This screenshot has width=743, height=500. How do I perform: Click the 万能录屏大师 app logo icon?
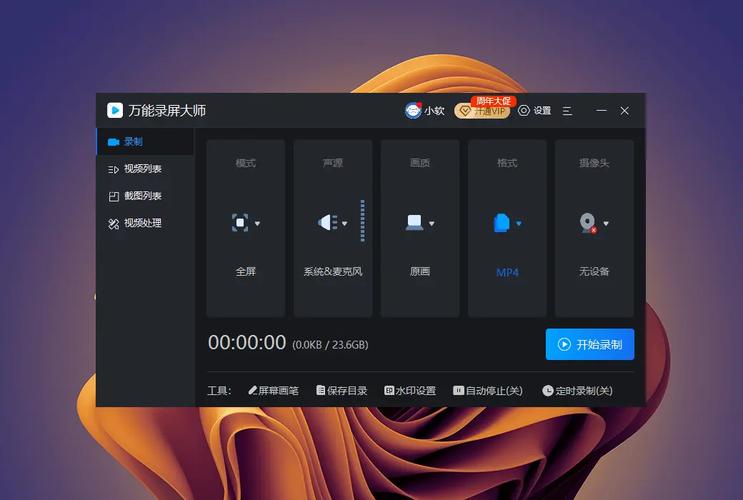click(x=115, y=111)
